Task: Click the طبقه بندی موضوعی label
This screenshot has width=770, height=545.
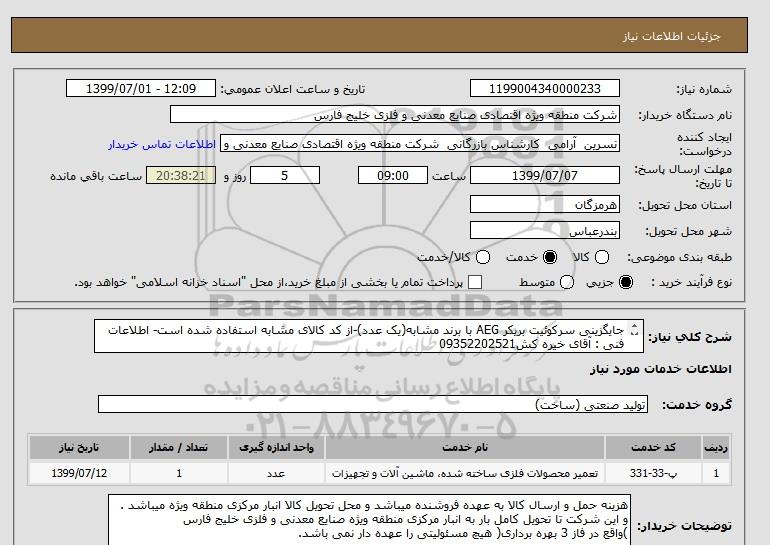Action: (680, 257)
